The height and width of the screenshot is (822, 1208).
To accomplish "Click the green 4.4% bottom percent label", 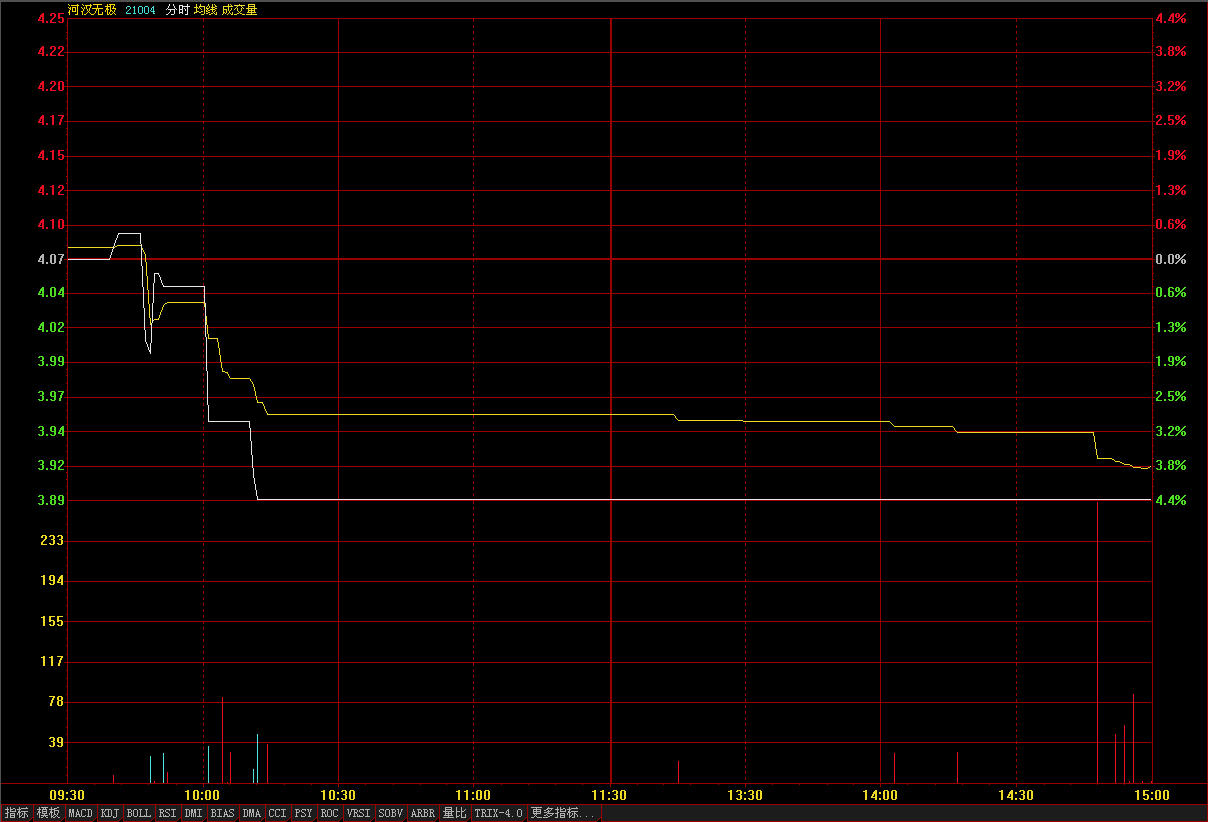I will pyautogui.click(x=1170, y=500).
